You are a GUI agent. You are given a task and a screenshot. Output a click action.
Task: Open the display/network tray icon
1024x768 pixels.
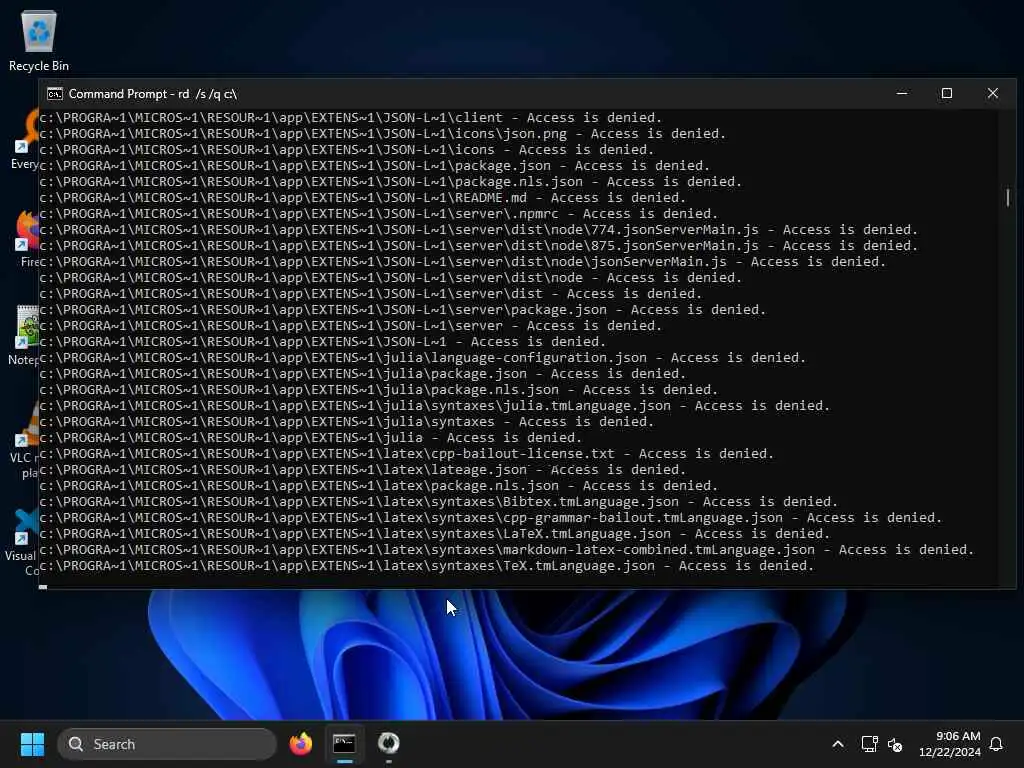(x=869, y=744)
